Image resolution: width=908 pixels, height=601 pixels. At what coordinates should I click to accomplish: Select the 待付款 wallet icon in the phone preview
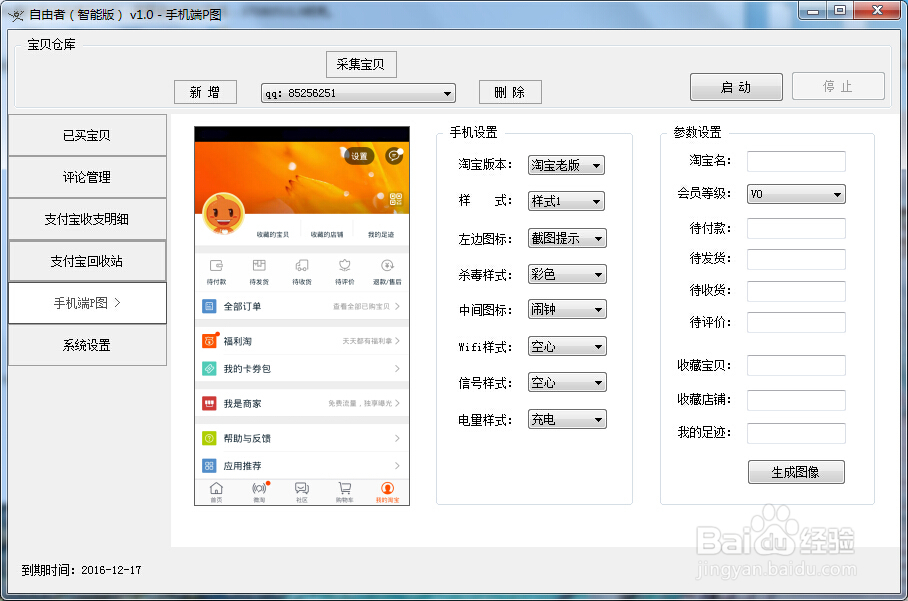click(216, 267)
